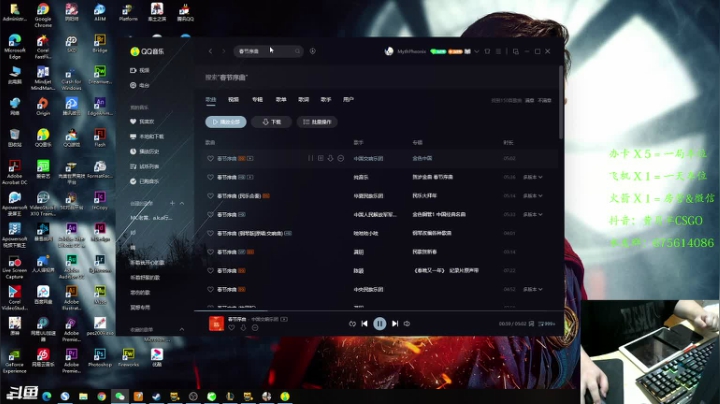Collapse the collected playlists section at the sidebar bottom
720x404 pixels.
(x=182, y=330)
